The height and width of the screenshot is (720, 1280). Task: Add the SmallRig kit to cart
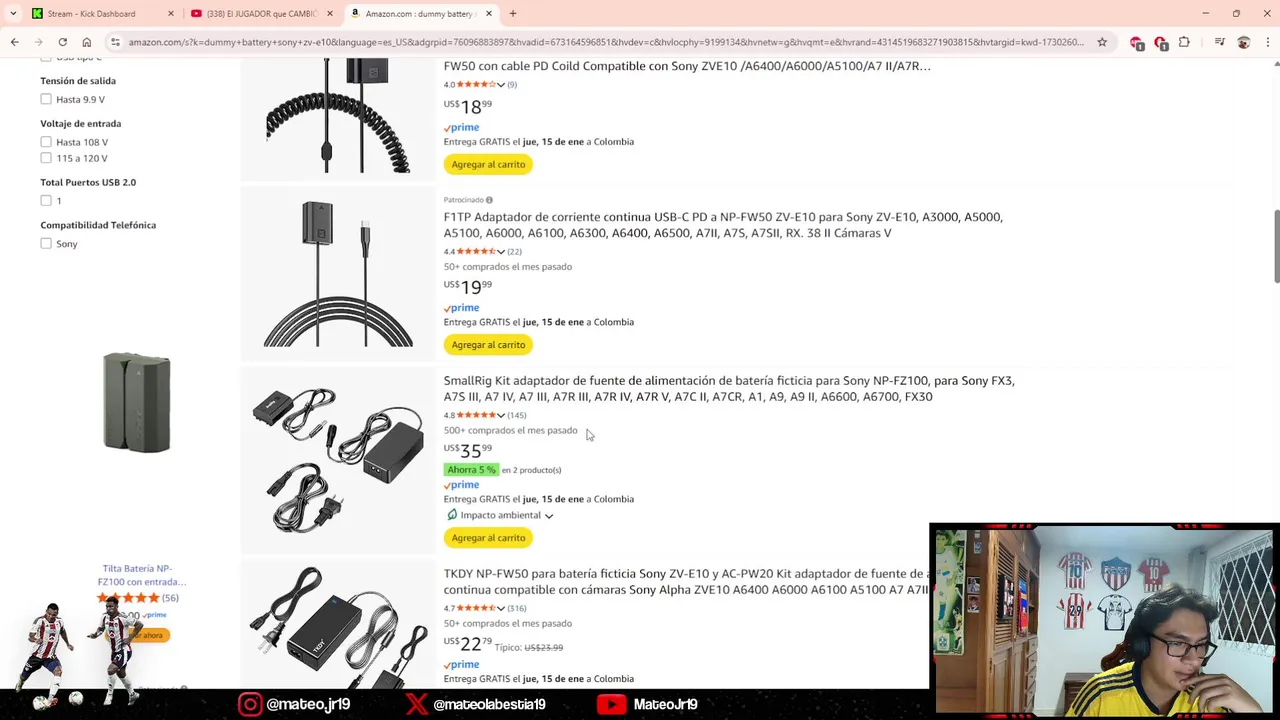tap(488, 538)
